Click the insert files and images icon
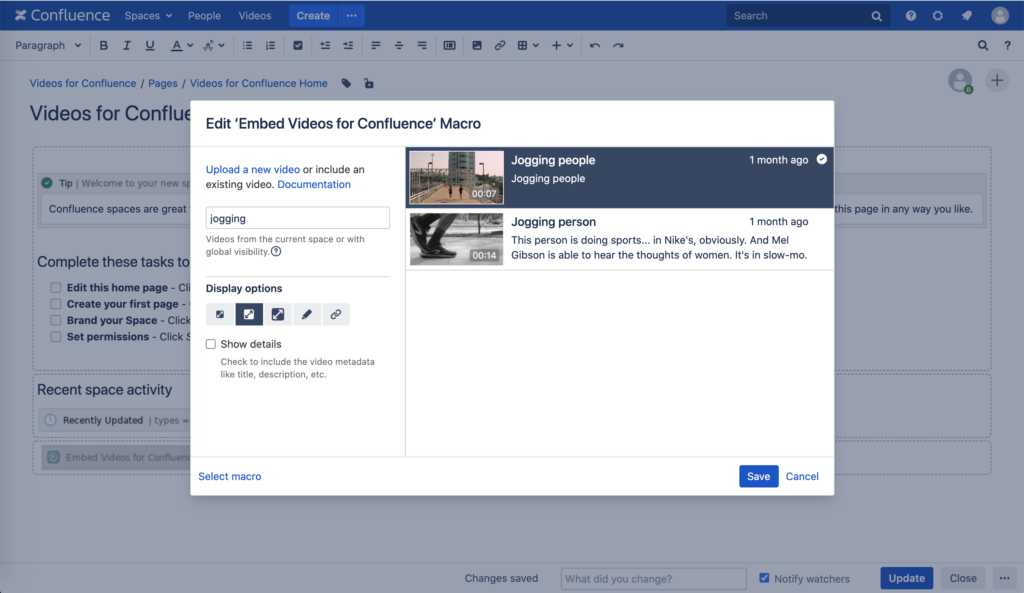The height and width of the screenshot is (593, 1024). [477, 46]
